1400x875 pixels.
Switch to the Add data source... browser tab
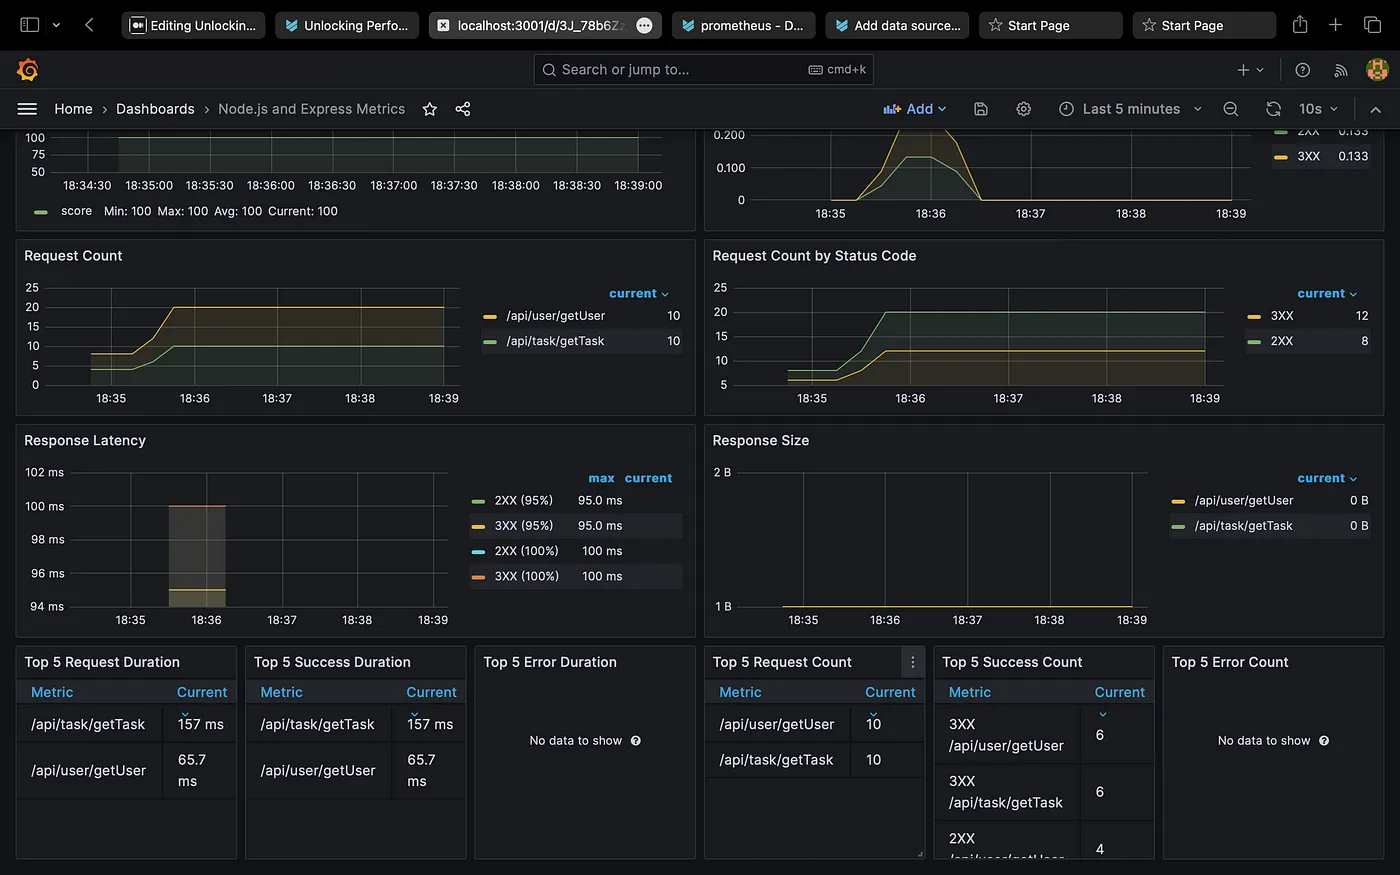[897, 25]
